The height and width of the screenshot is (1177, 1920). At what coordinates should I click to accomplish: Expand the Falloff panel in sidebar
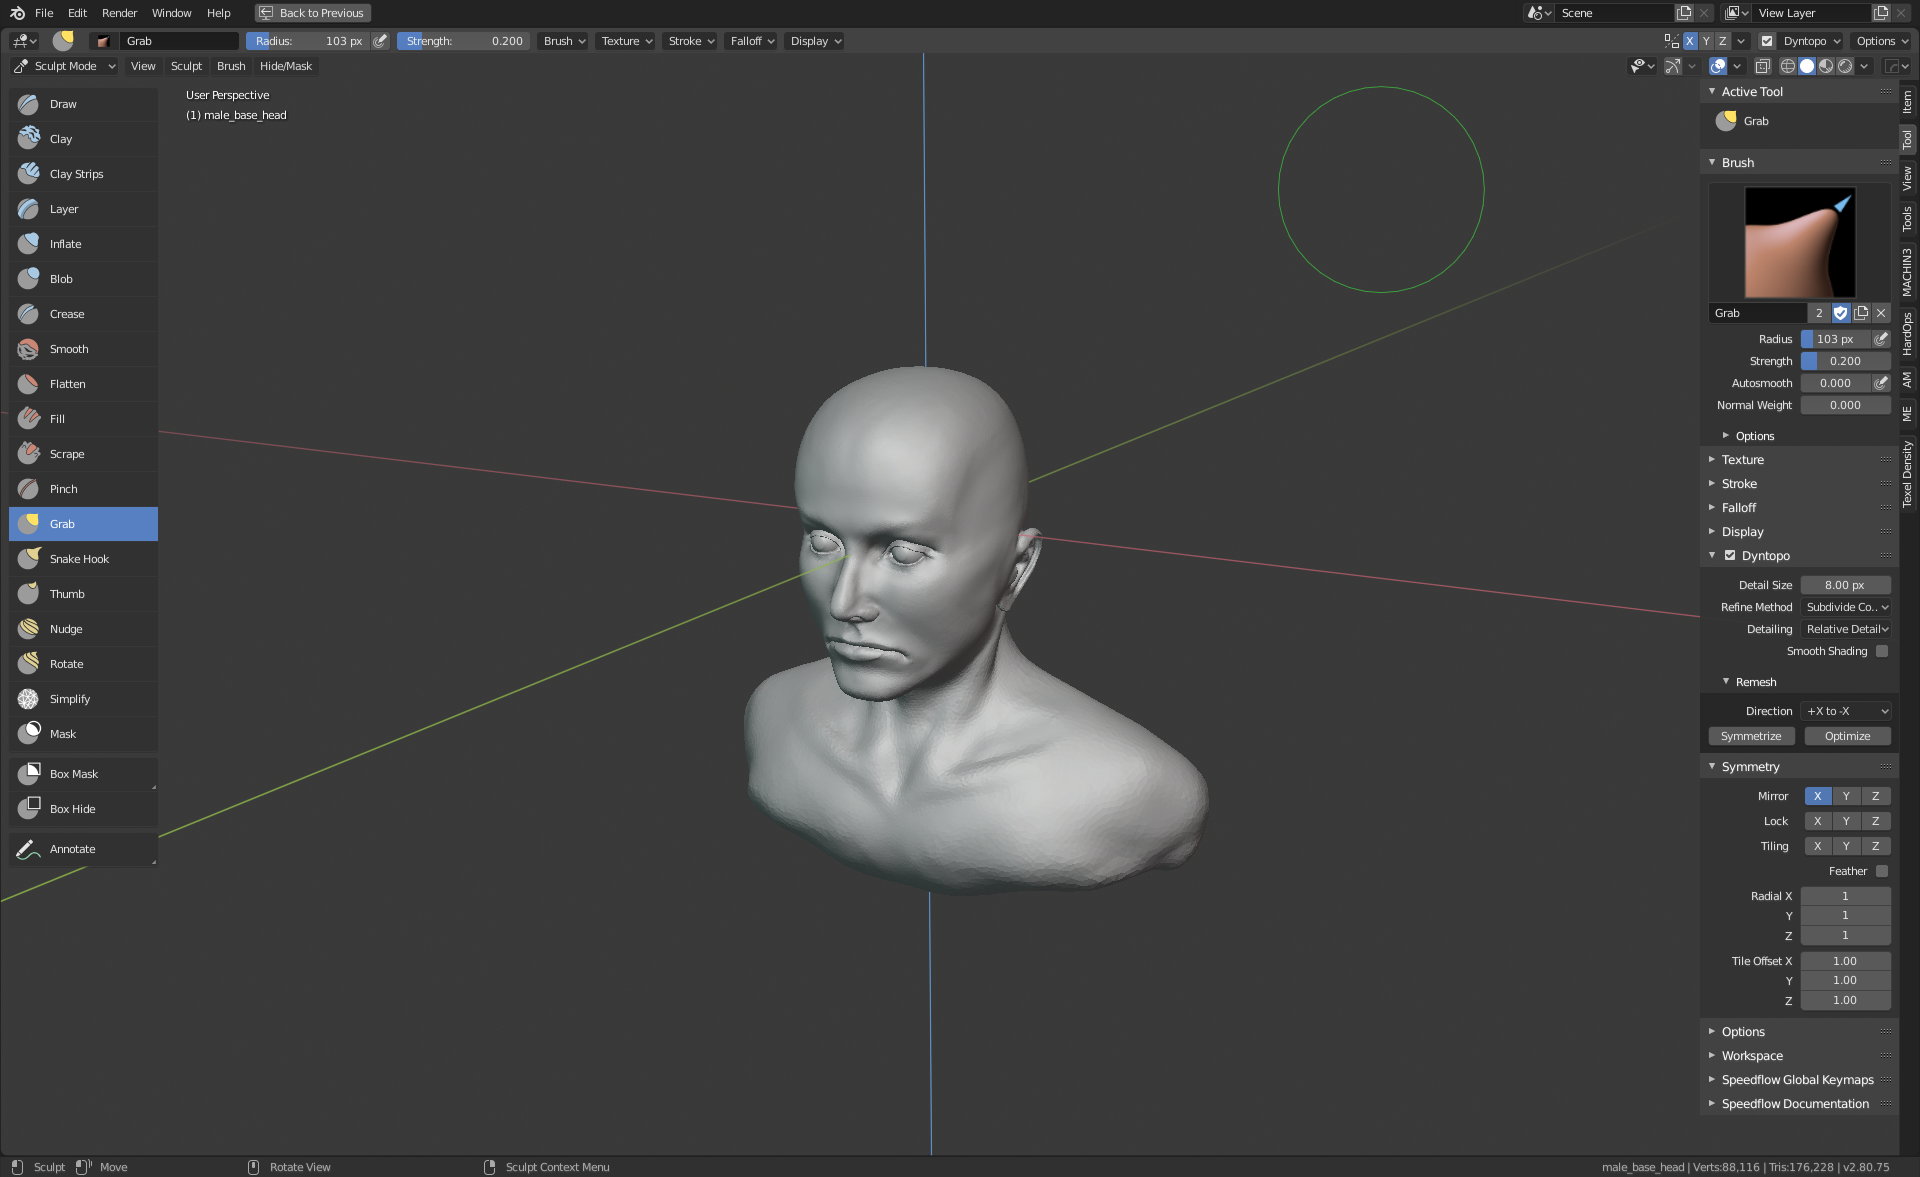(x=1739, y=508)
